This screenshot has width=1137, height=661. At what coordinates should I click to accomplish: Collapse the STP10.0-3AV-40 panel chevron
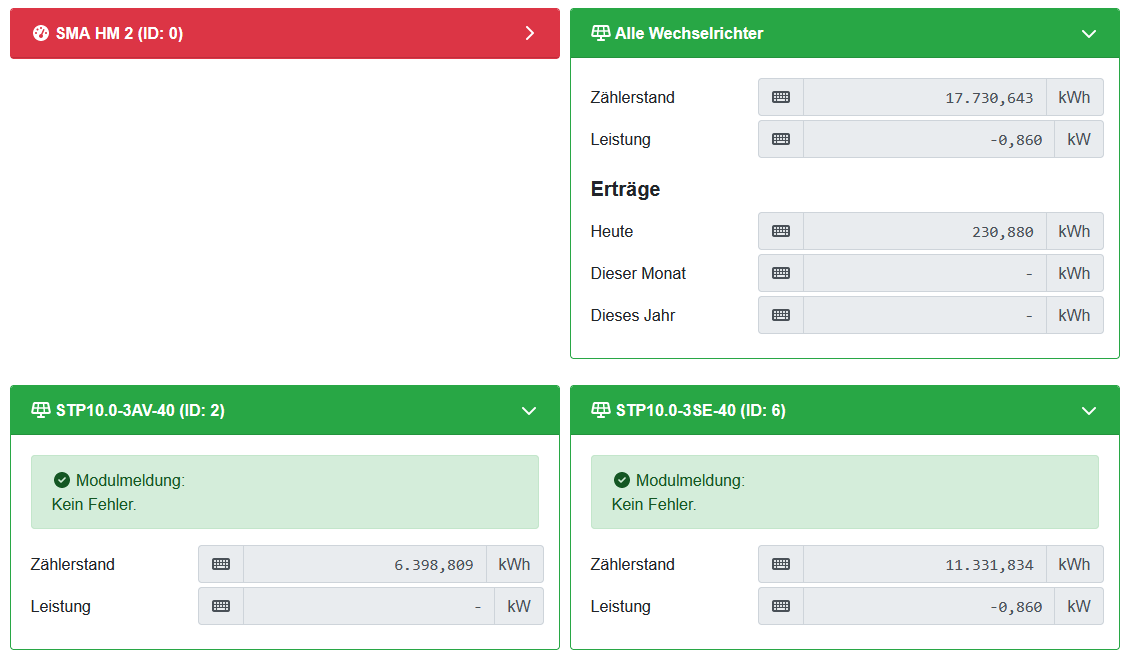pos(529,410)
